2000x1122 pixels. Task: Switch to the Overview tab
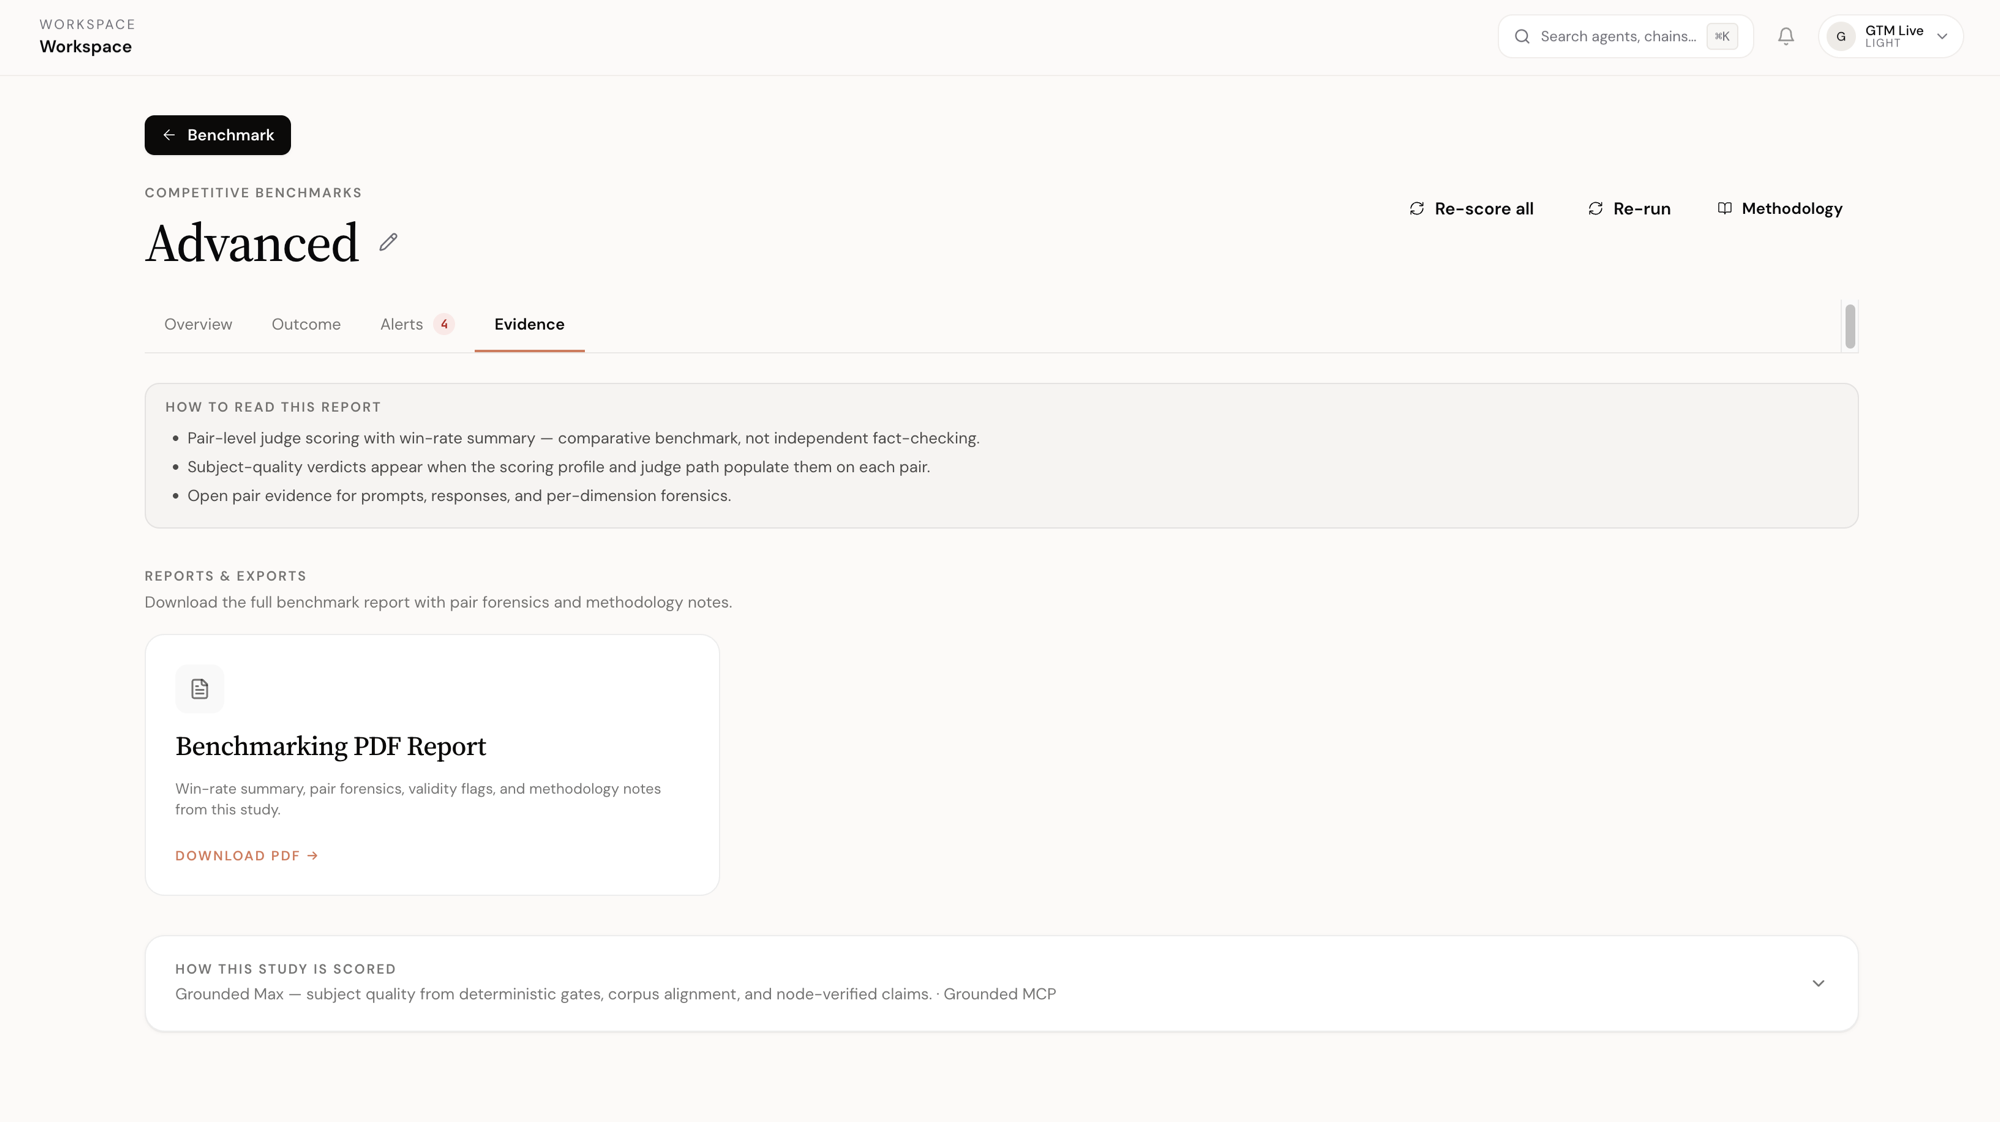198,324
